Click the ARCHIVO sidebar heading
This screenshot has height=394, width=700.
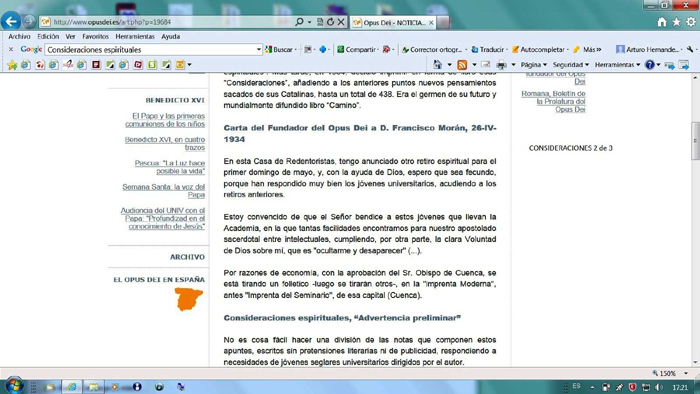point(187,257)
